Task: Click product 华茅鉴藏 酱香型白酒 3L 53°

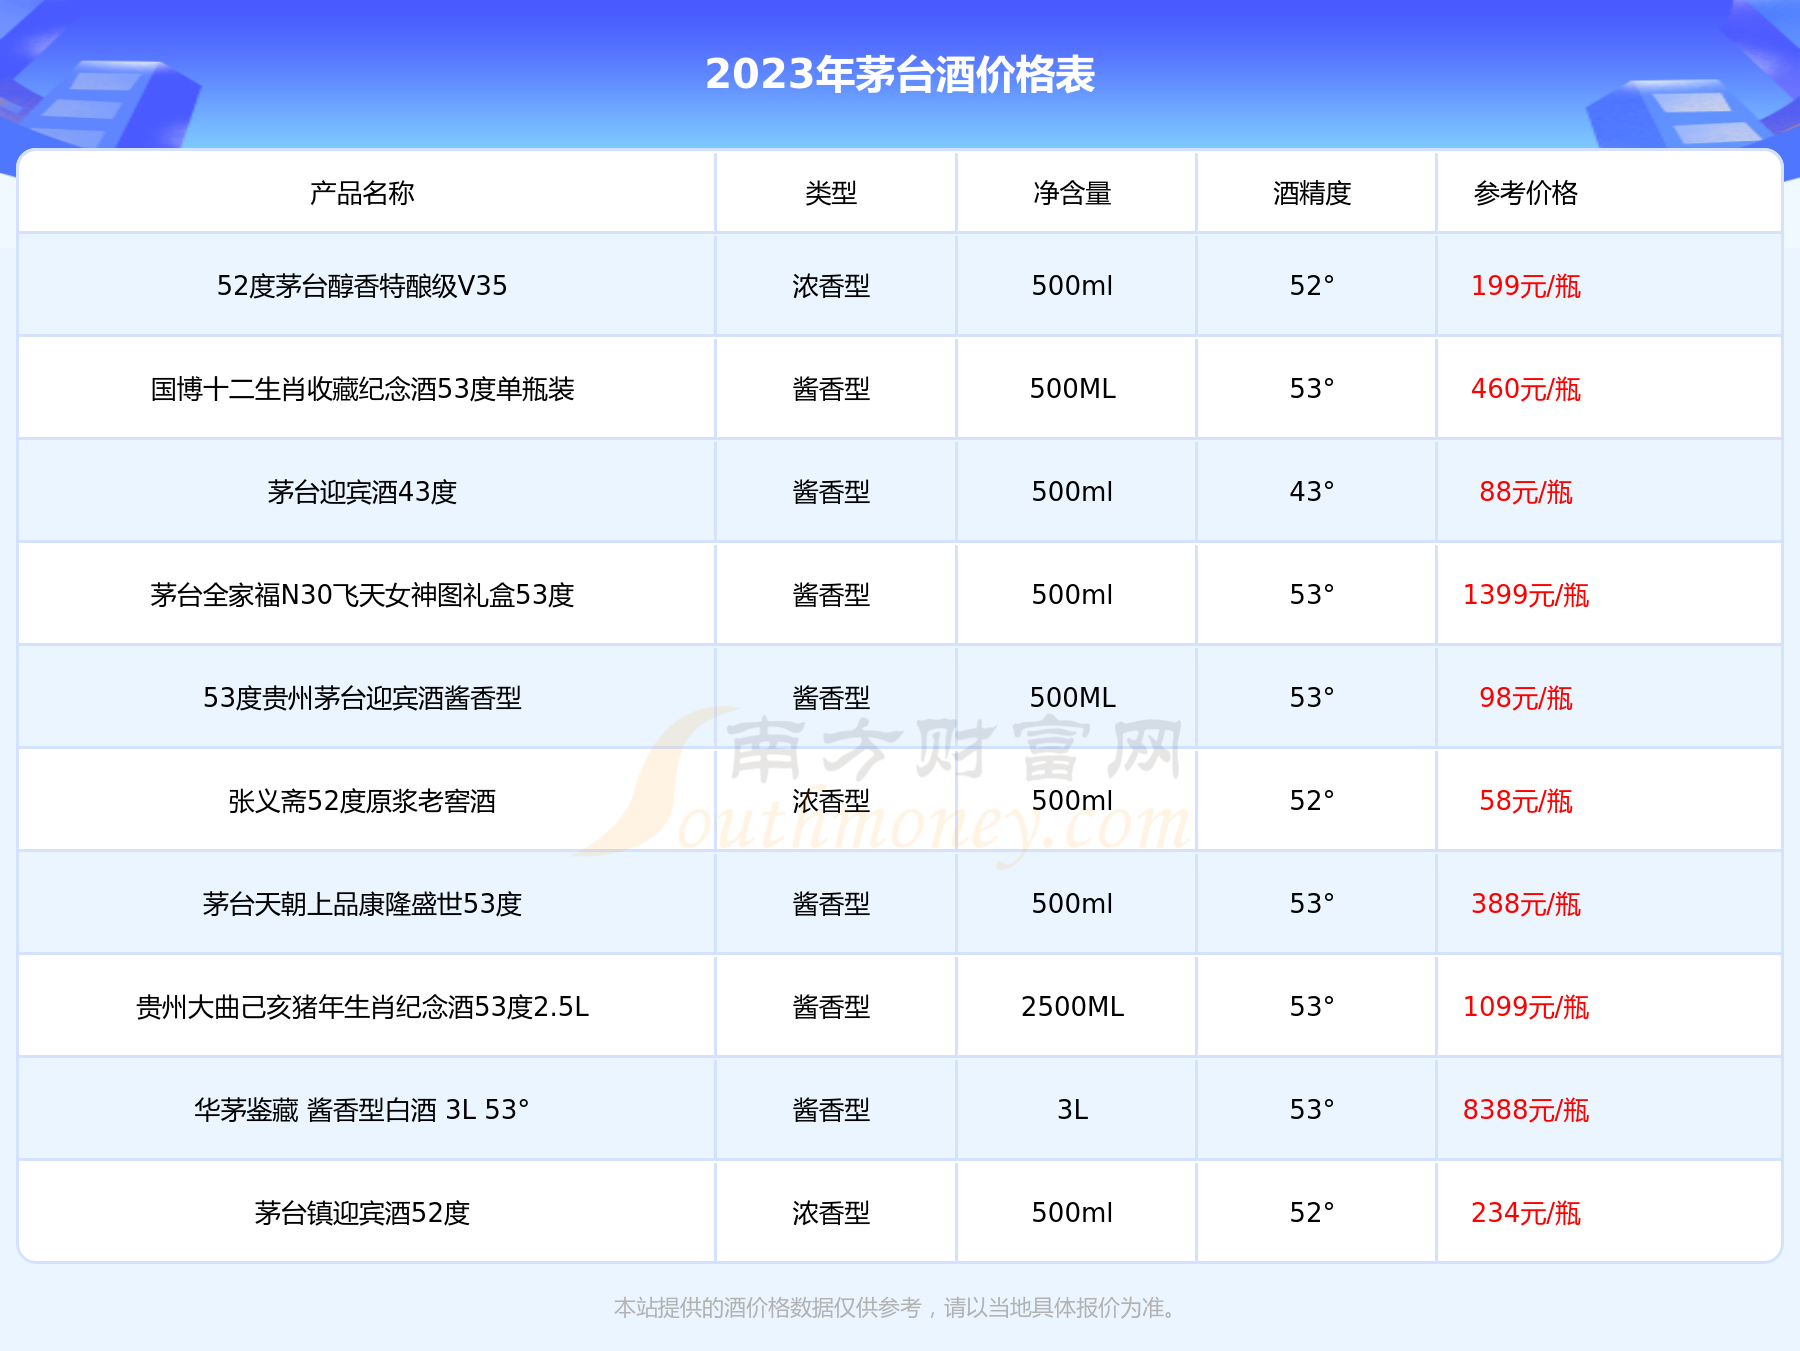Action: point(362,1110)
